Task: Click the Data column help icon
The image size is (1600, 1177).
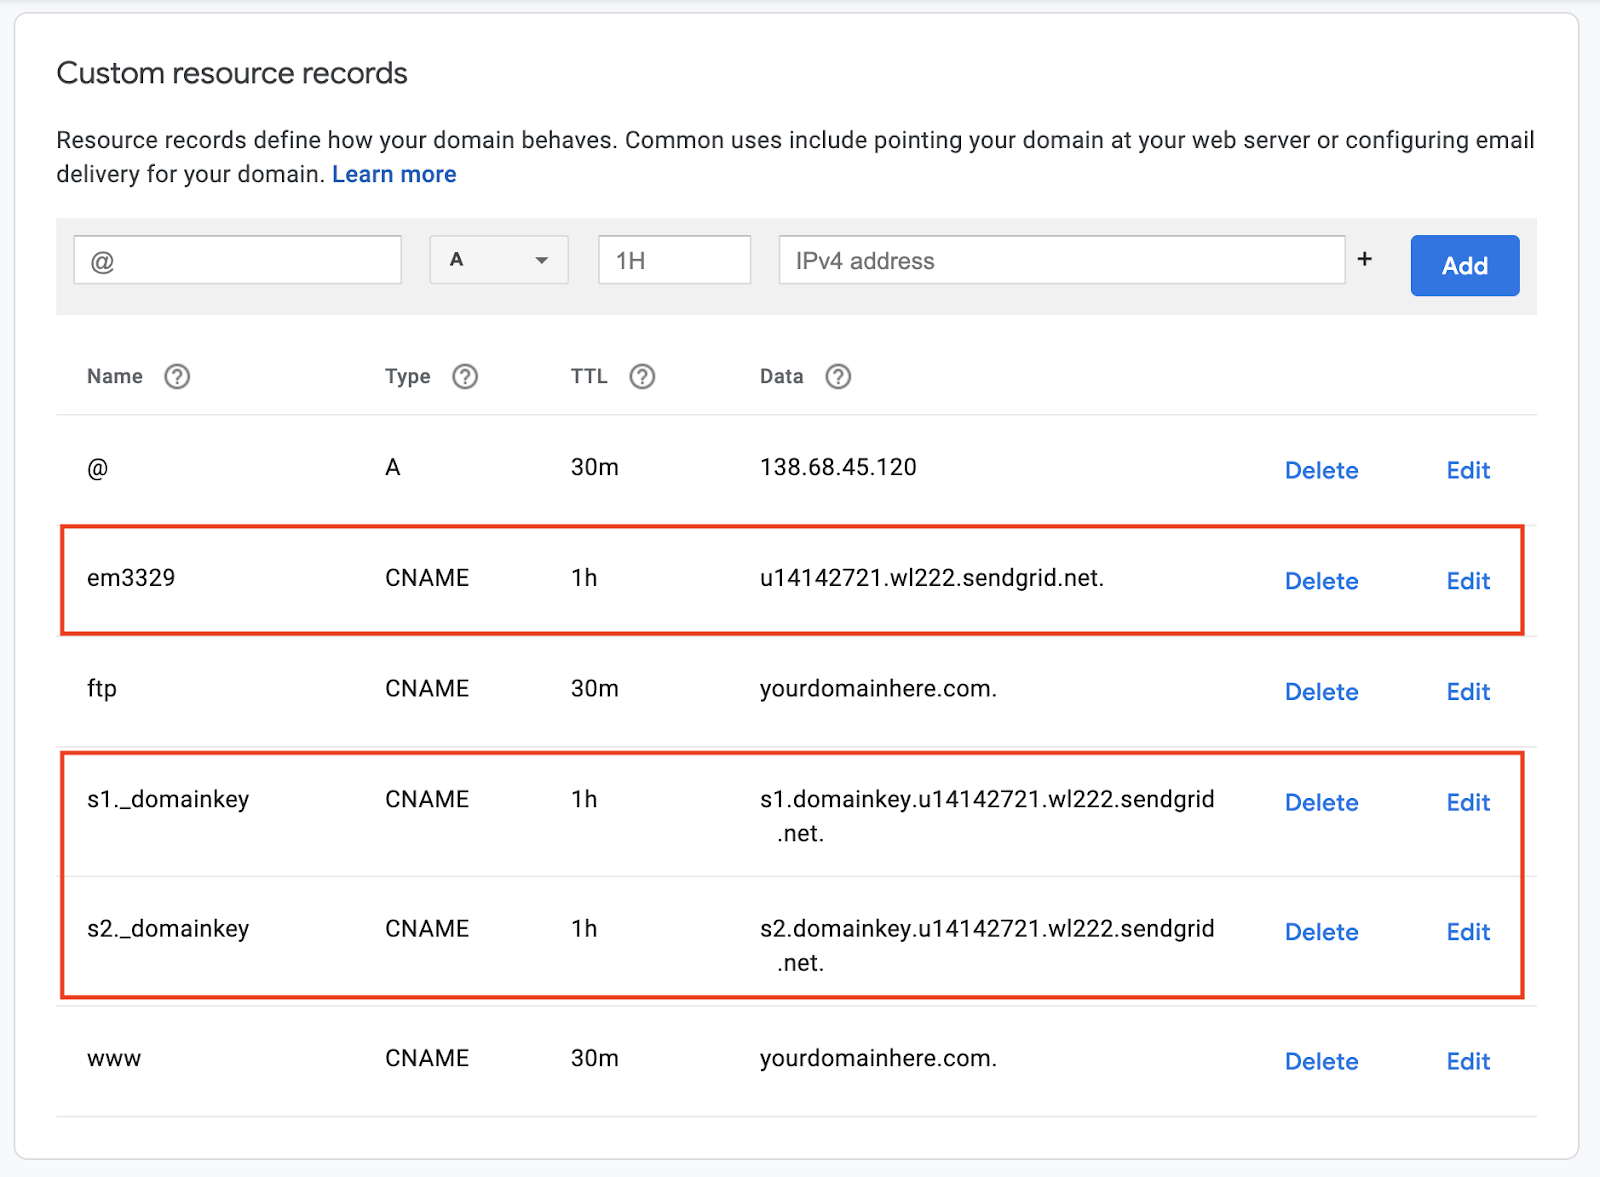Action: (838, 377)
